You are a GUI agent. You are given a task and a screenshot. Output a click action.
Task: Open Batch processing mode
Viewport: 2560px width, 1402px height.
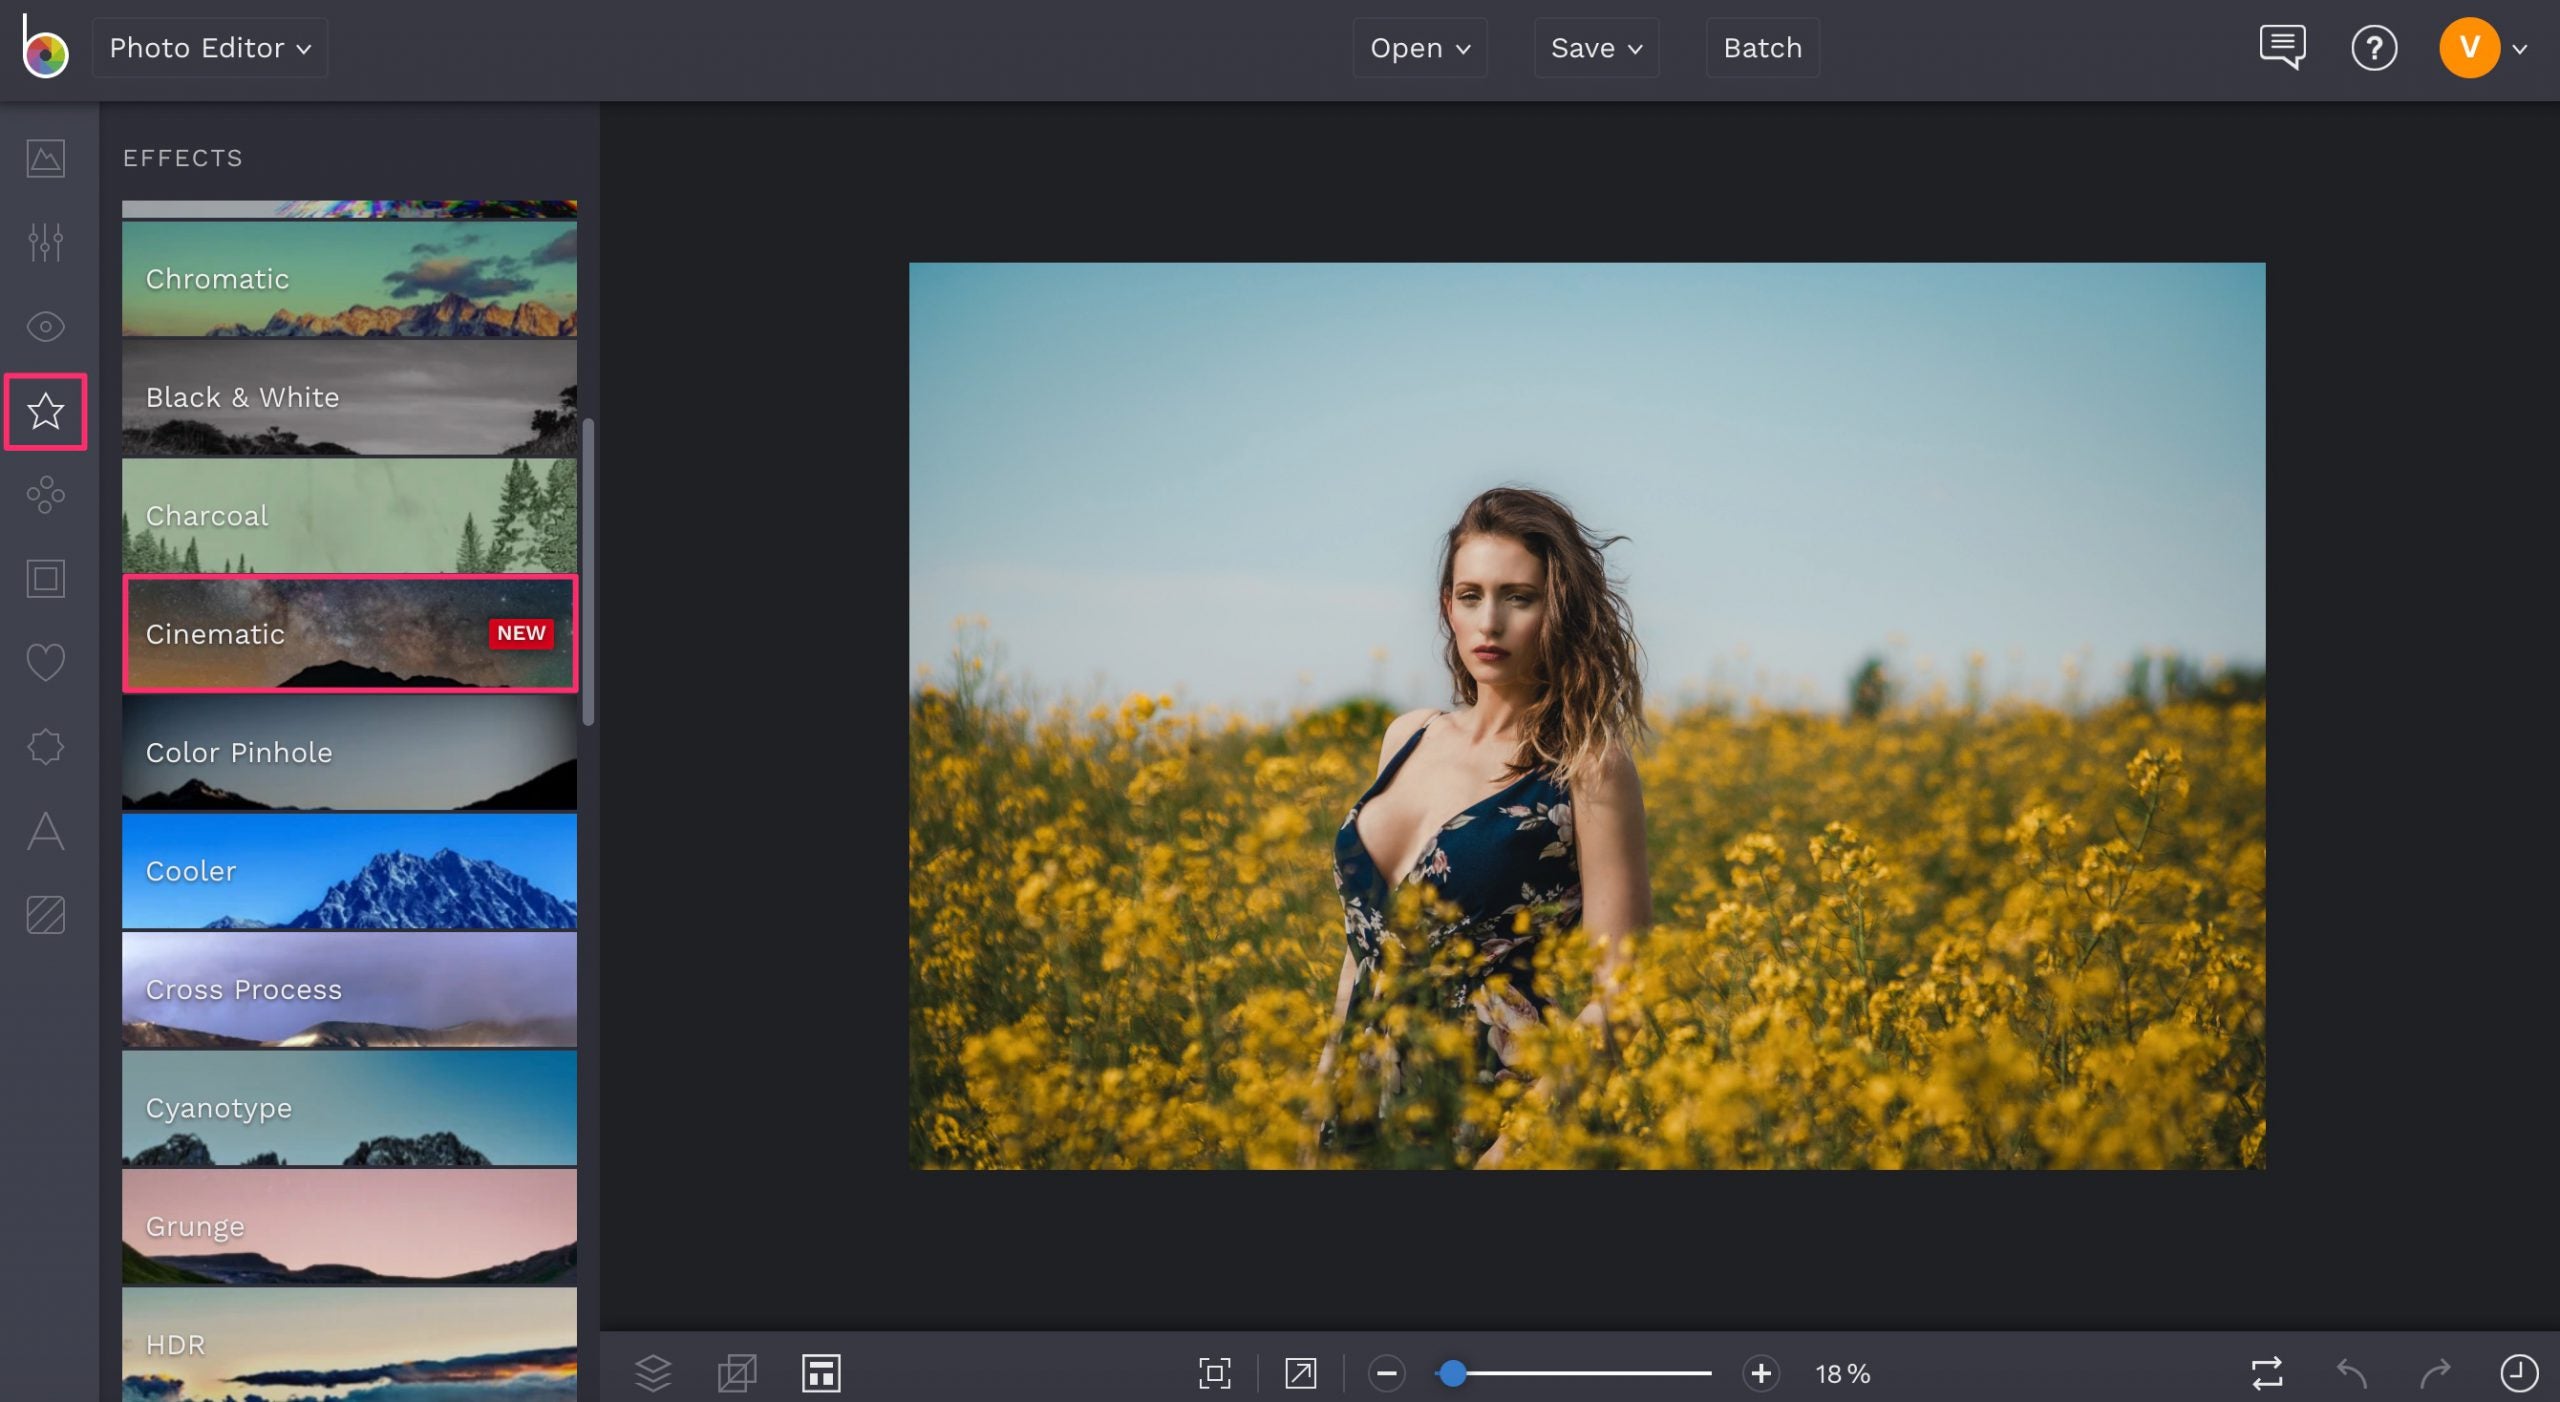point(1762,47)
